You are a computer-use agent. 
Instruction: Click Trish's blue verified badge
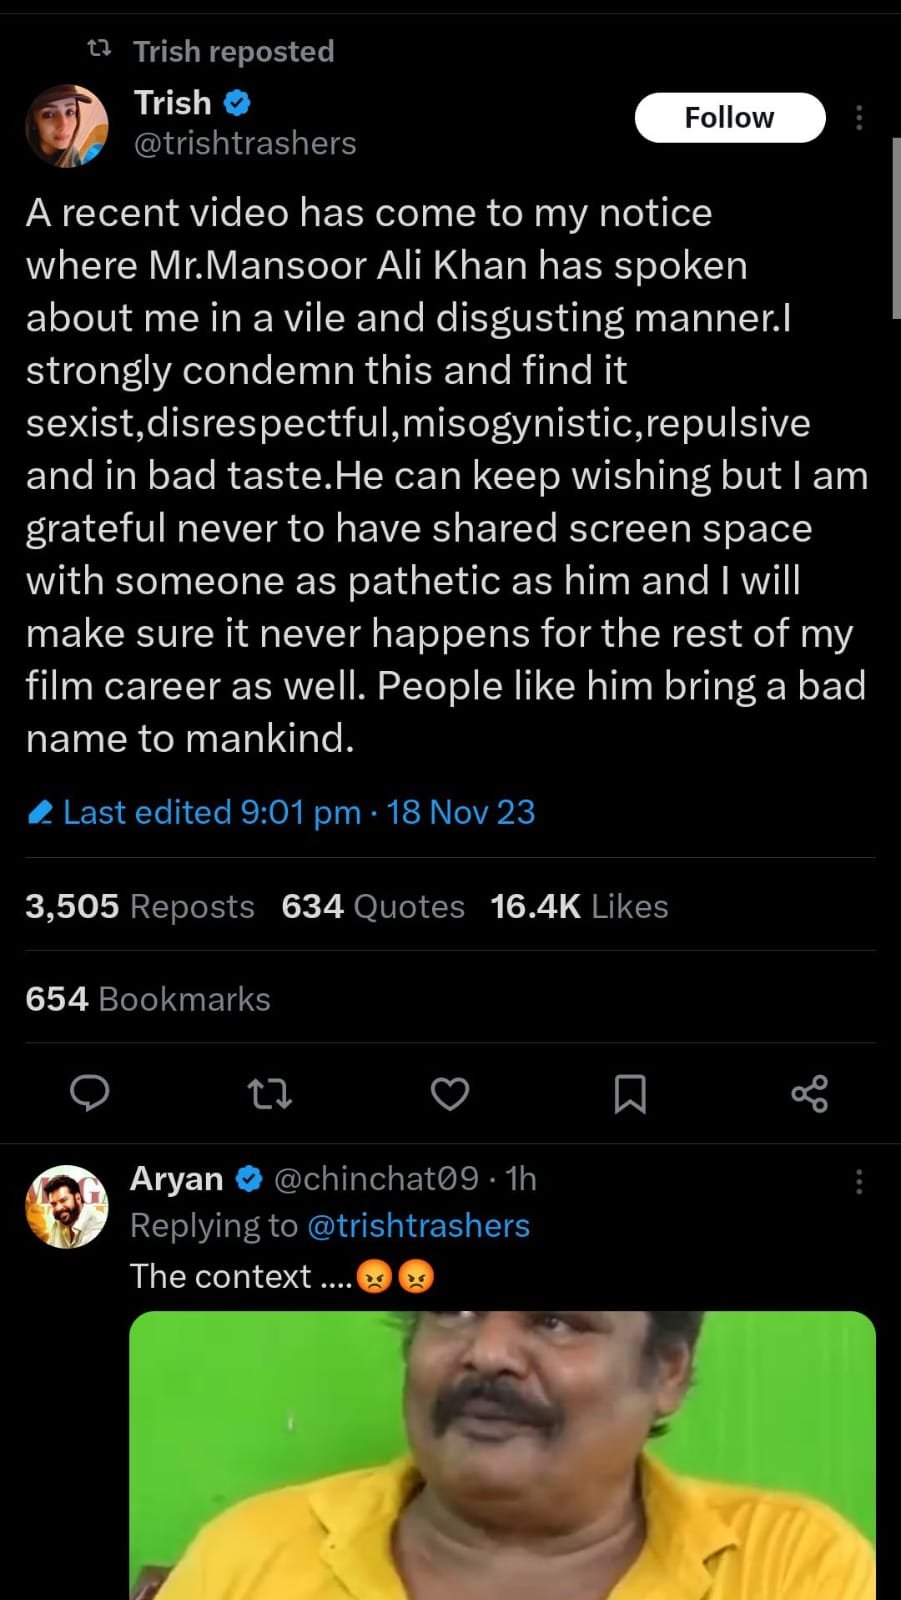coord(237,102)
